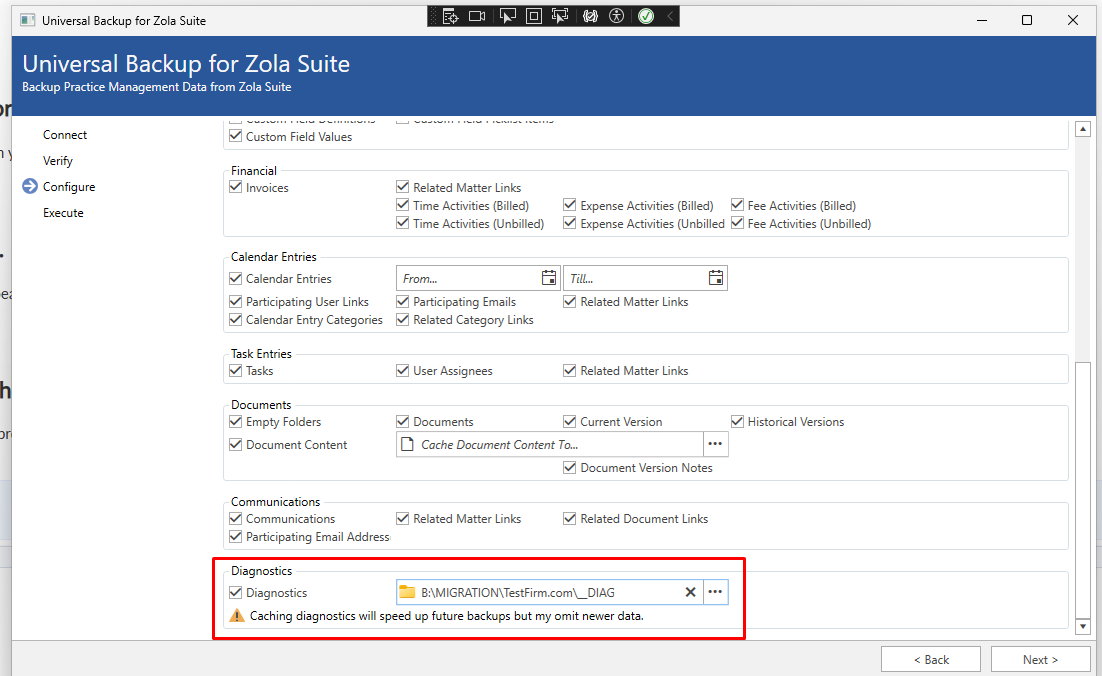
Task: Click the Back button
Action: (x=931, y=659)
